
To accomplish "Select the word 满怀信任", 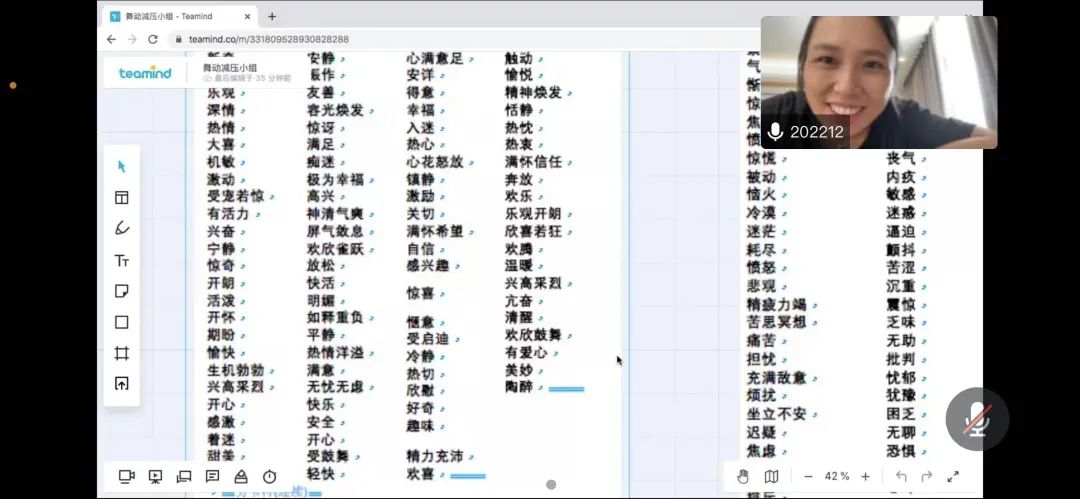I will tap(533, 162).
